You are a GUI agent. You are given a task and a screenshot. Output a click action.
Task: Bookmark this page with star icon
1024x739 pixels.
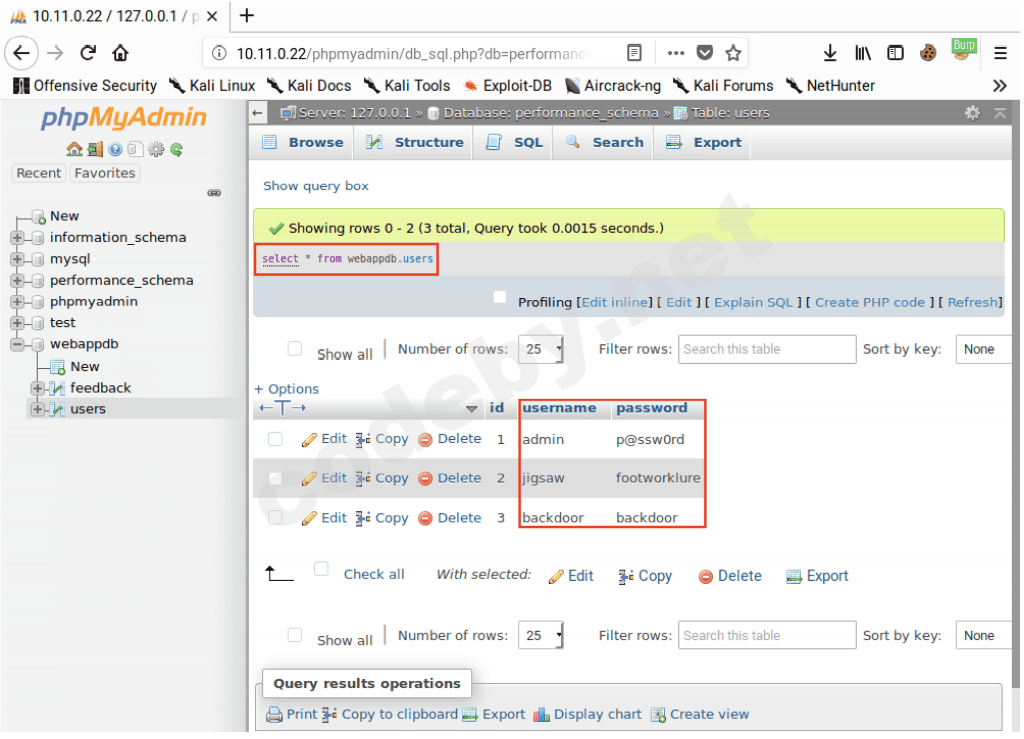point(733,53)
